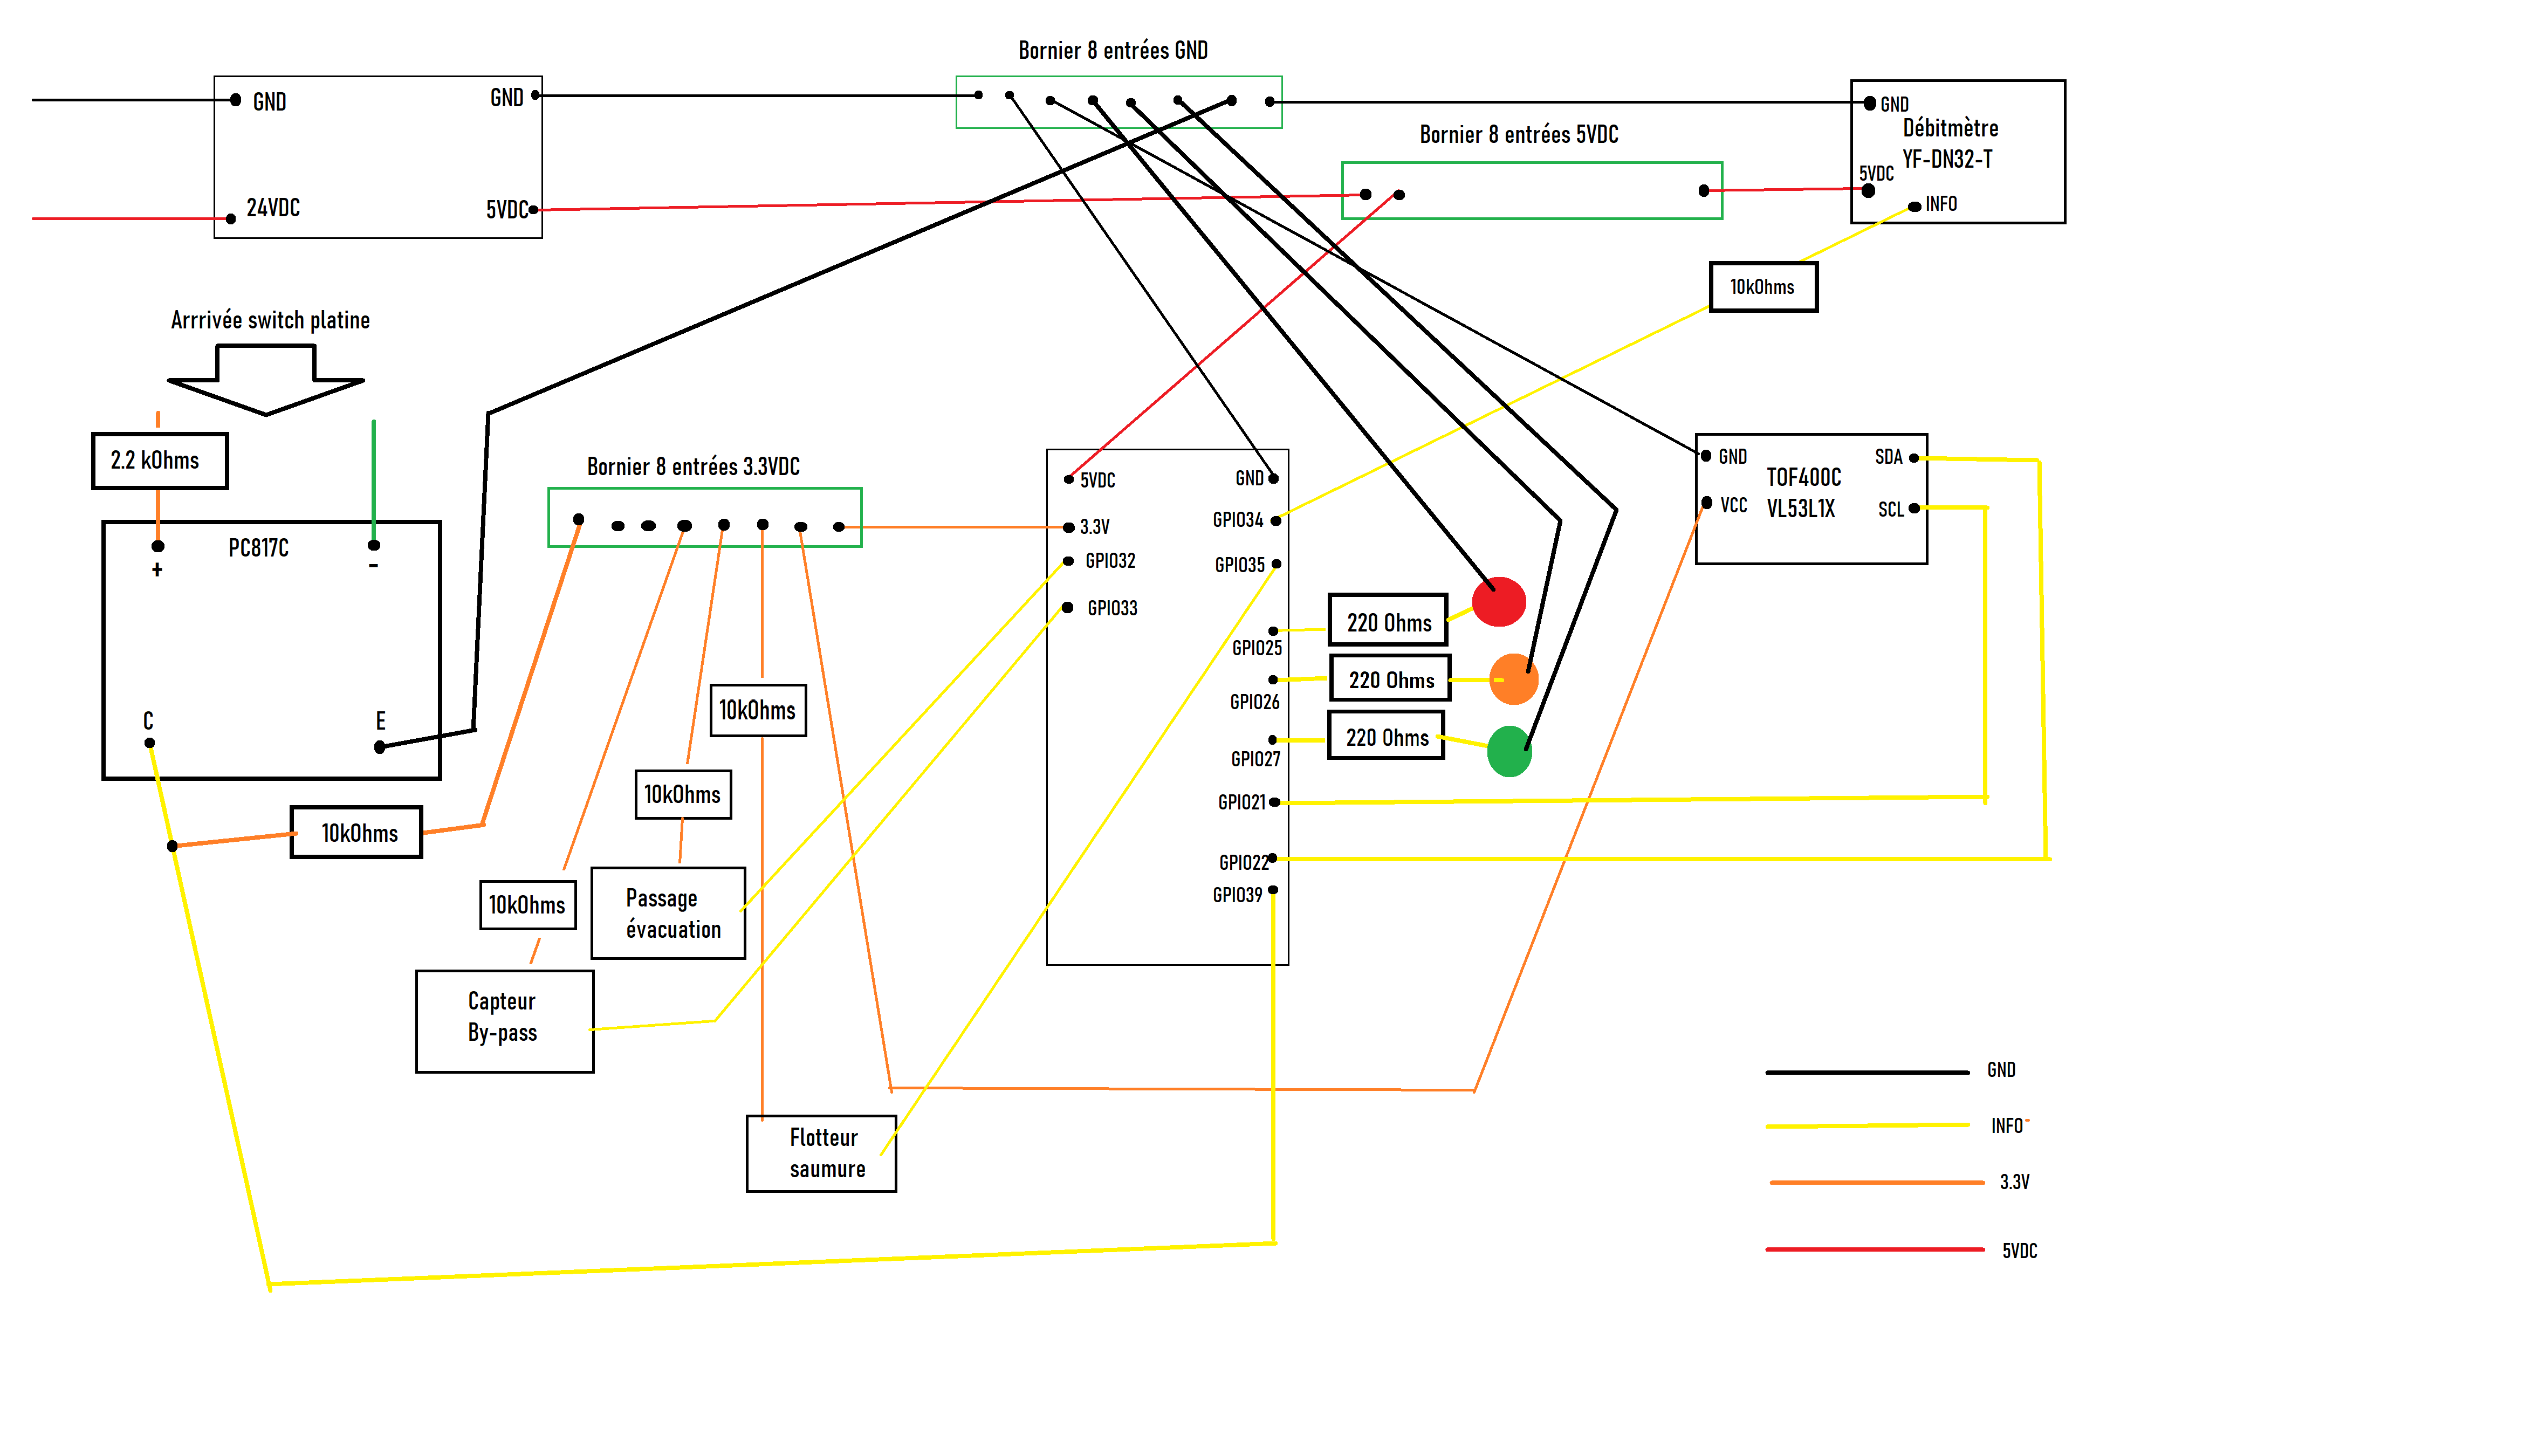Click the 220 Ohms resistor beside red LED
The height and width of the screenshot is (1456, 2539).
pyautogui.click(x=1388, y=622)
